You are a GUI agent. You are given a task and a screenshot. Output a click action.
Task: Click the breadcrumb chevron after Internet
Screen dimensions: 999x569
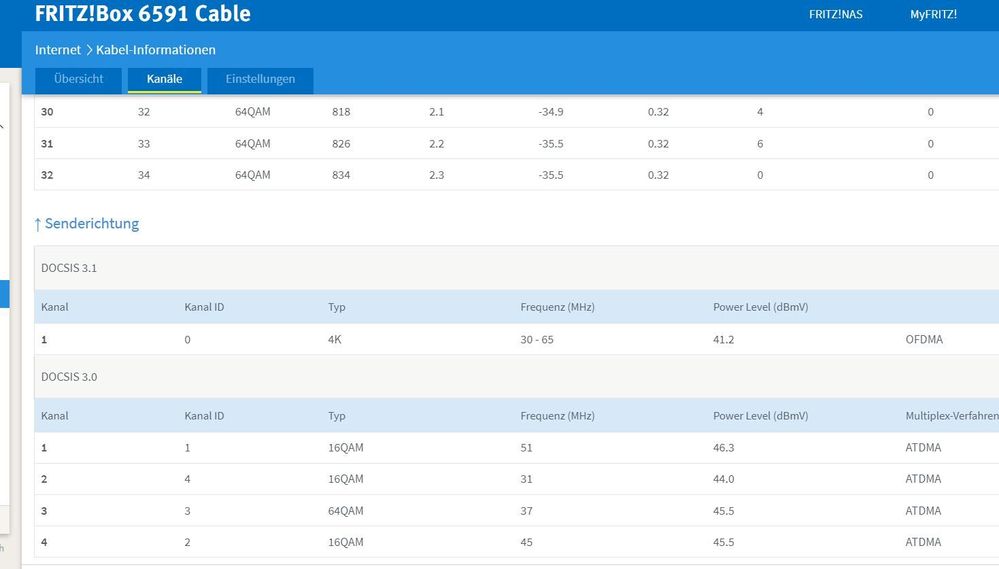point(88,50)
